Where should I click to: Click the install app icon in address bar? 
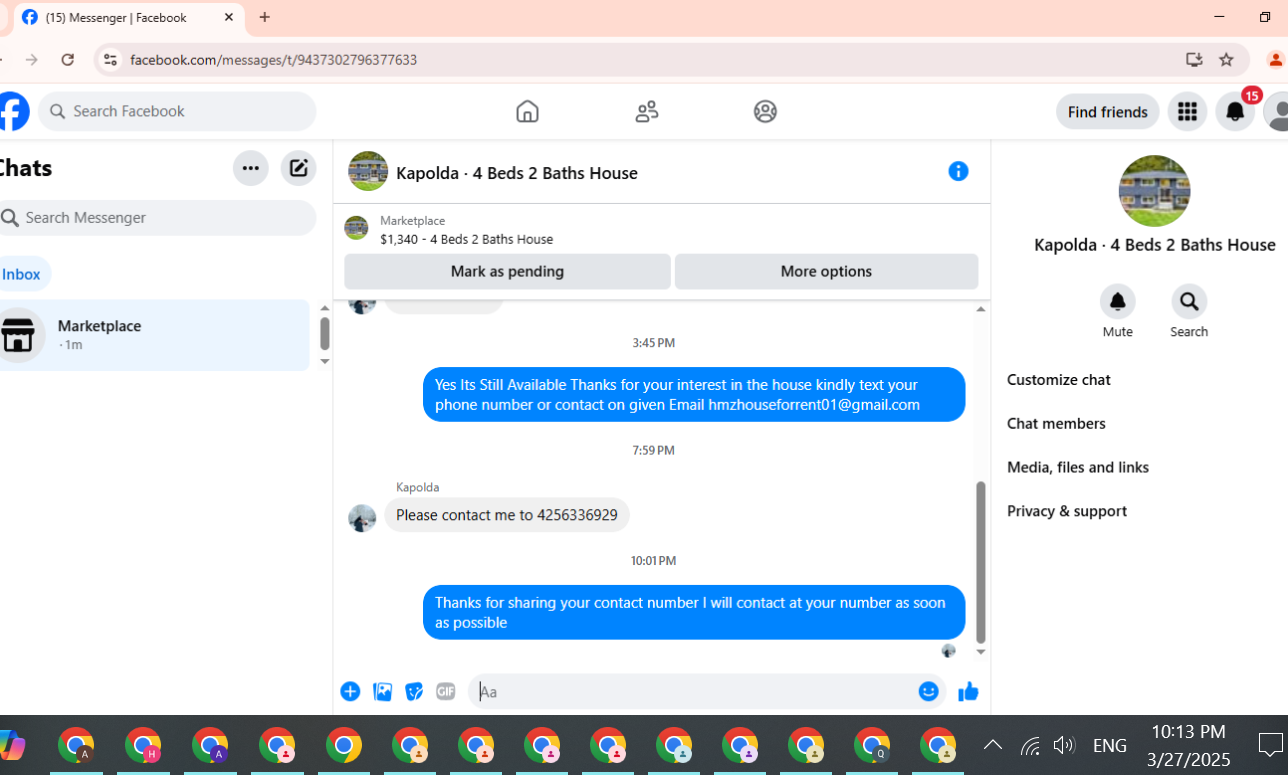pyautogui.click(x=1194, y=60)
